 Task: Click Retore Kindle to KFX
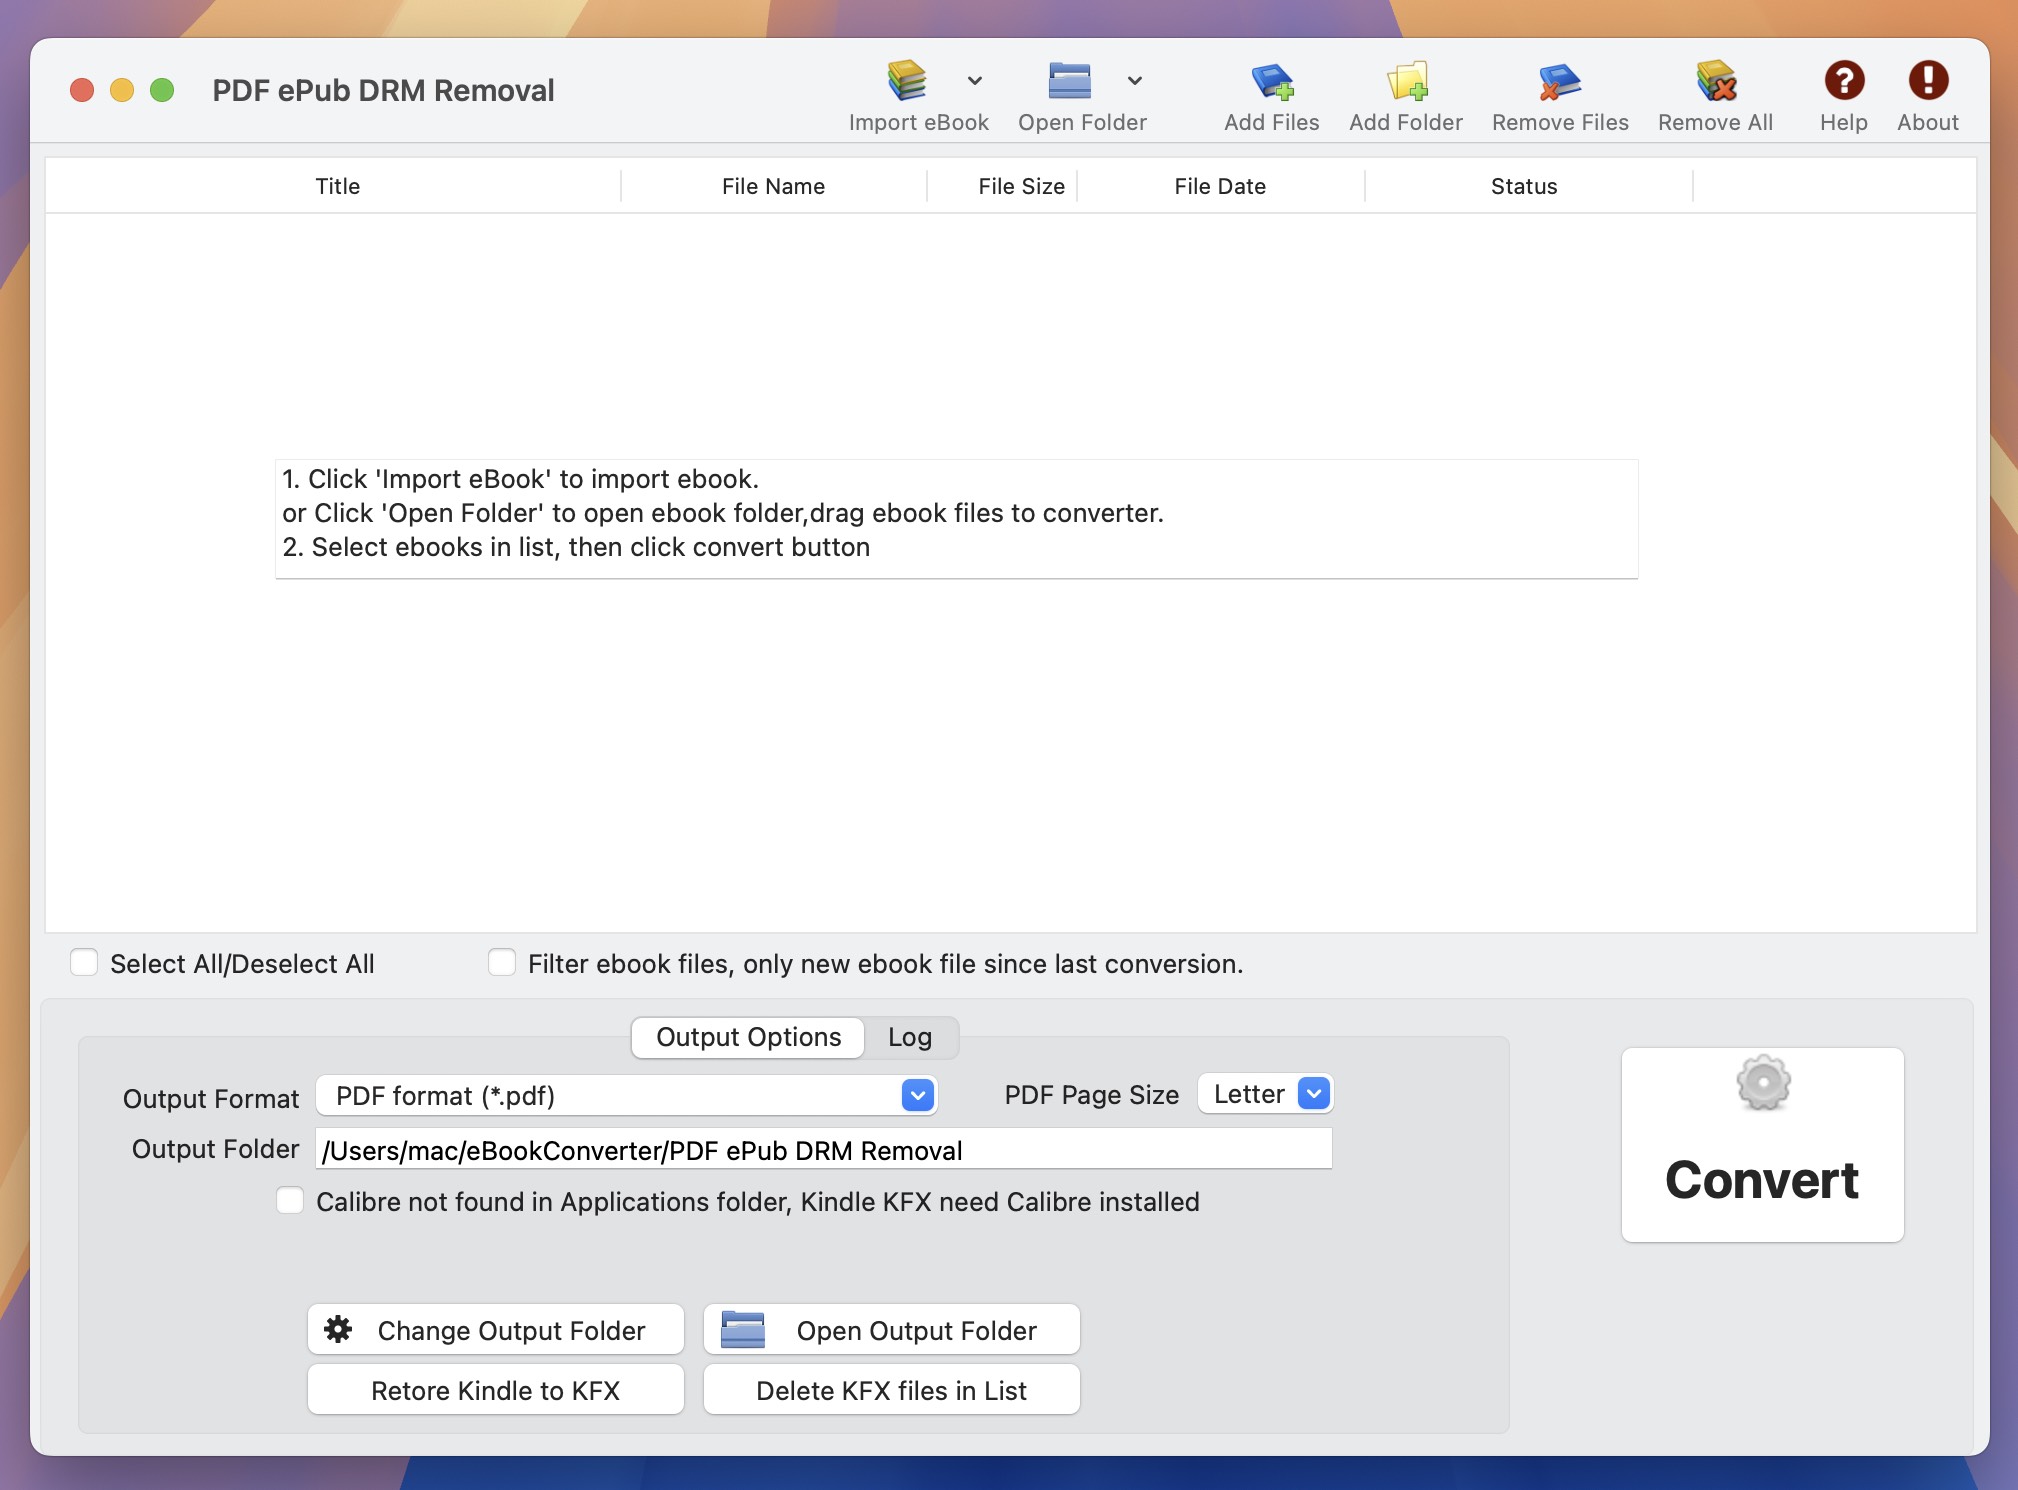[495, 1390]
